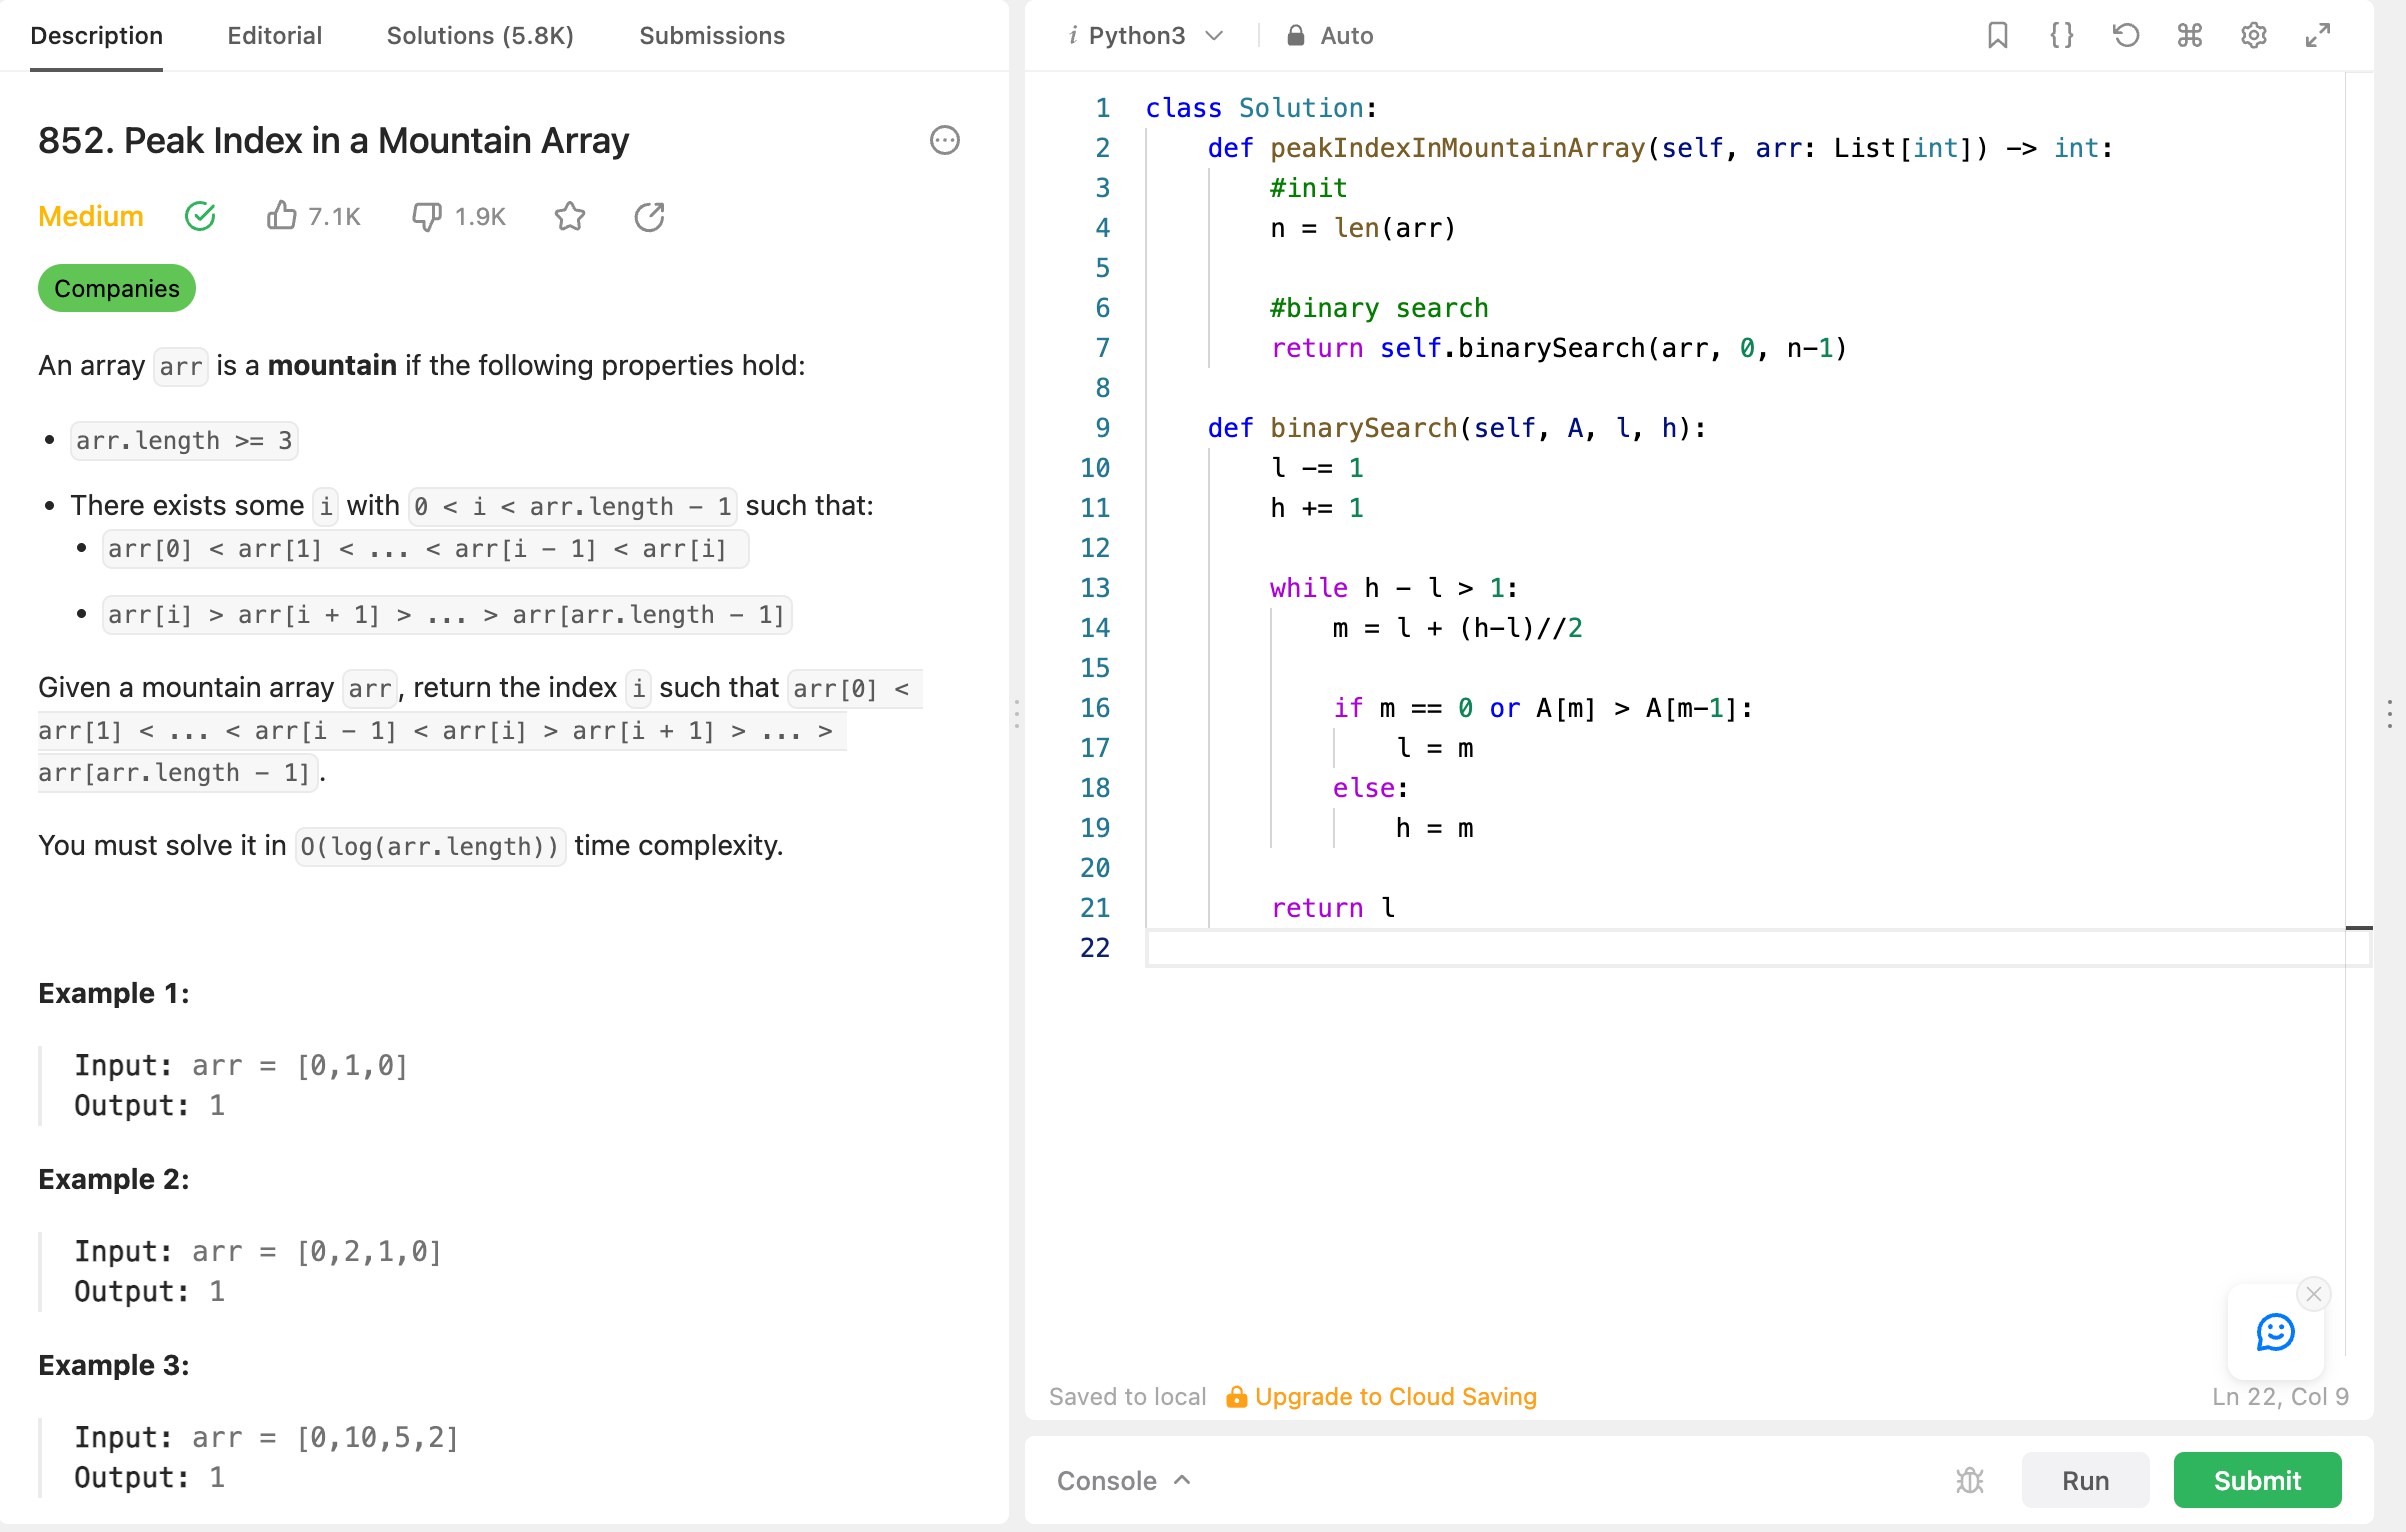This screenshot has height=1532, width=2406.
Task: Click the thumbs up like icon
Action: coord(282,216)
